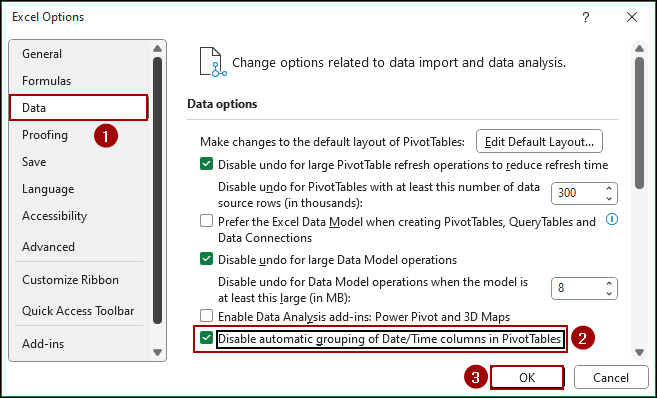Click the options pane scroll down arrow
The image size is (657, 398).
click(639, 352)
